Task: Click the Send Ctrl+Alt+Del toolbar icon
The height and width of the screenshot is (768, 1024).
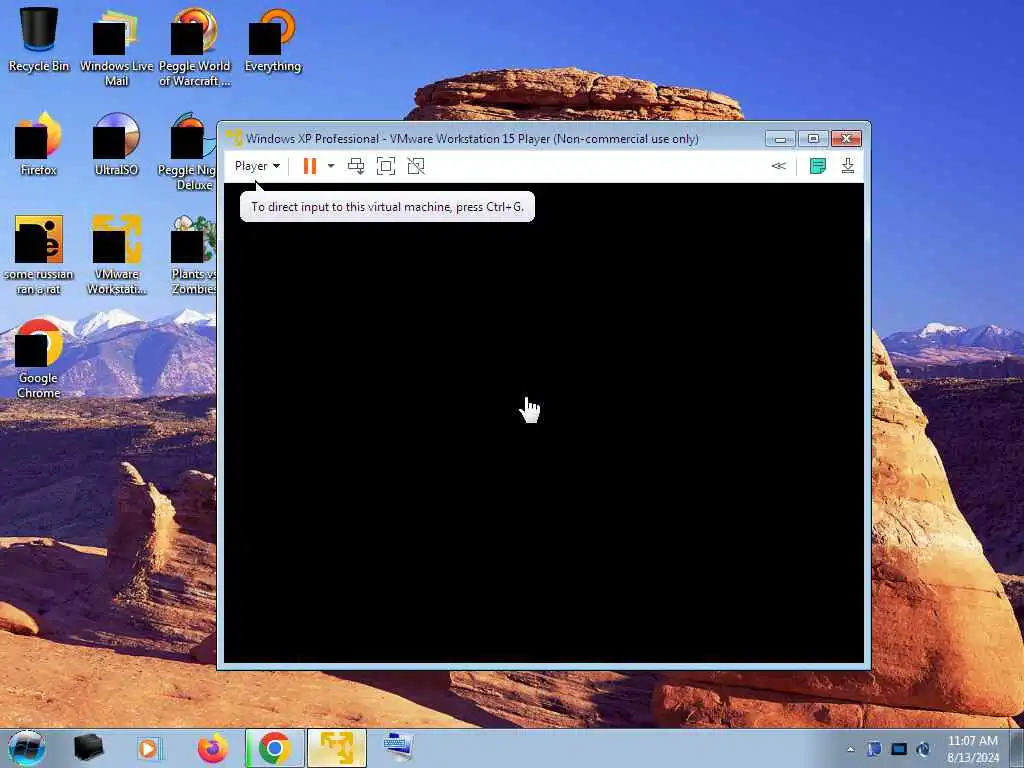Action: tap(356, 166)
